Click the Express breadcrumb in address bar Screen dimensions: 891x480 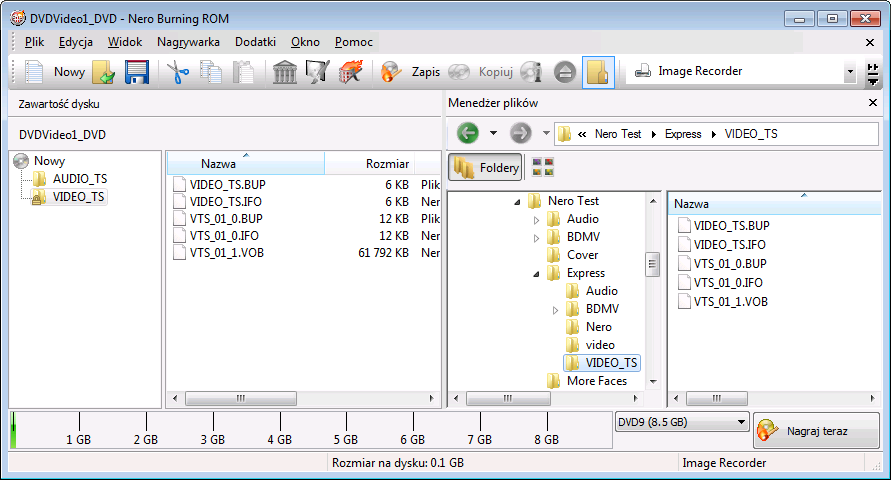point(682,134)
